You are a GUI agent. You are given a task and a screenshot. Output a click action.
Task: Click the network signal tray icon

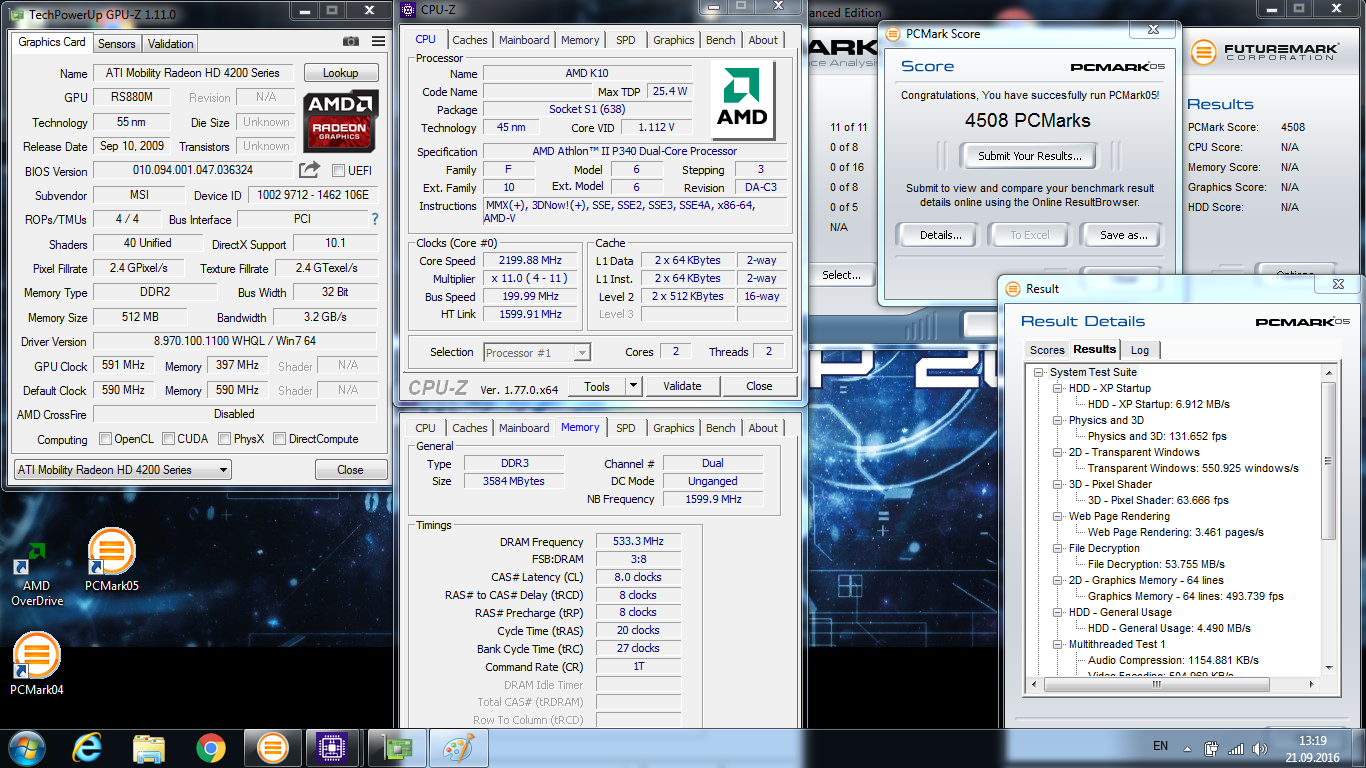pos(1236,748)
